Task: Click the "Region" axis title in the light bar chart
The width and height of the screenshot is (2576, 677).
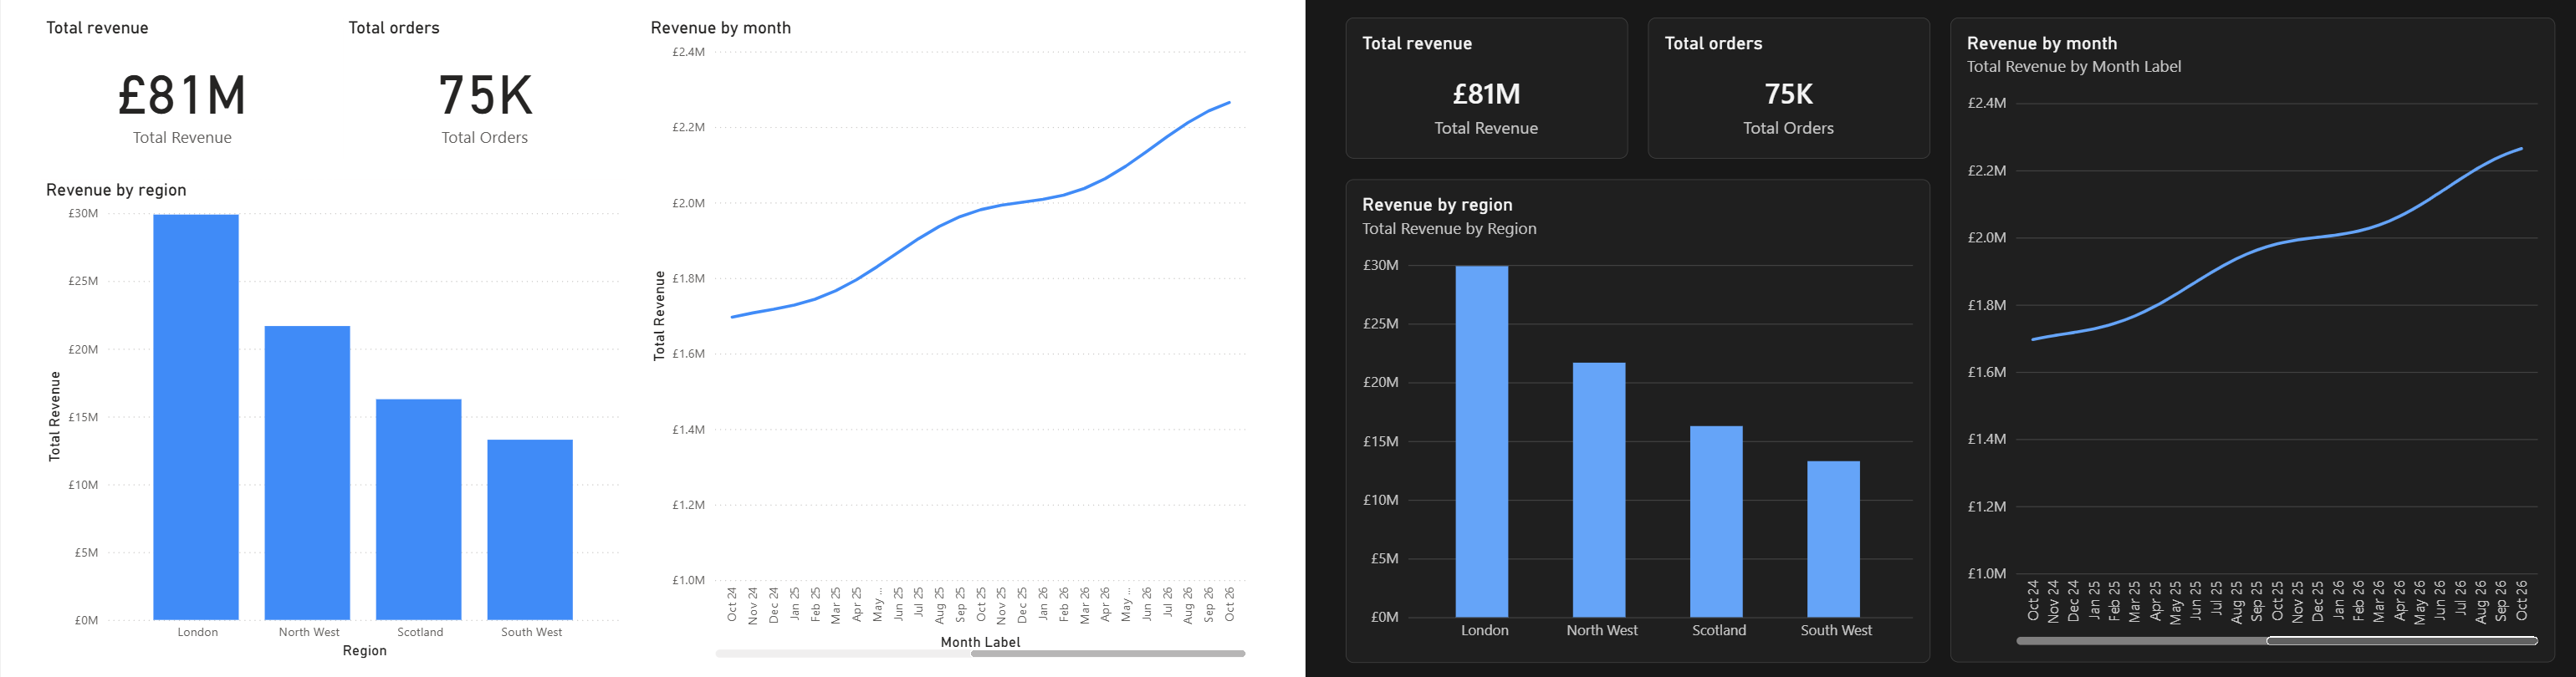Action: click(x=365, y=651)
